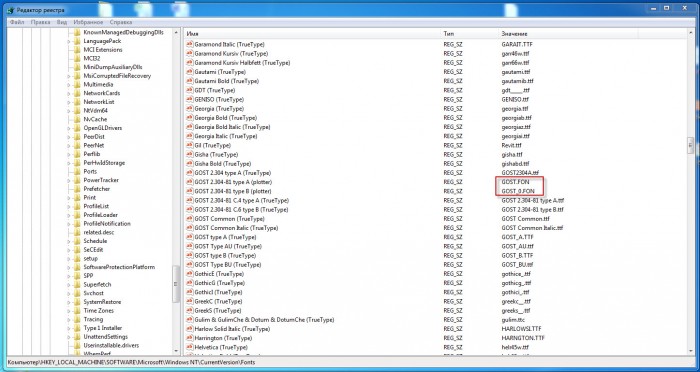Click the tree pane scroll down arrow
Viewport: 700px width, 372px height.
[176, 351]
